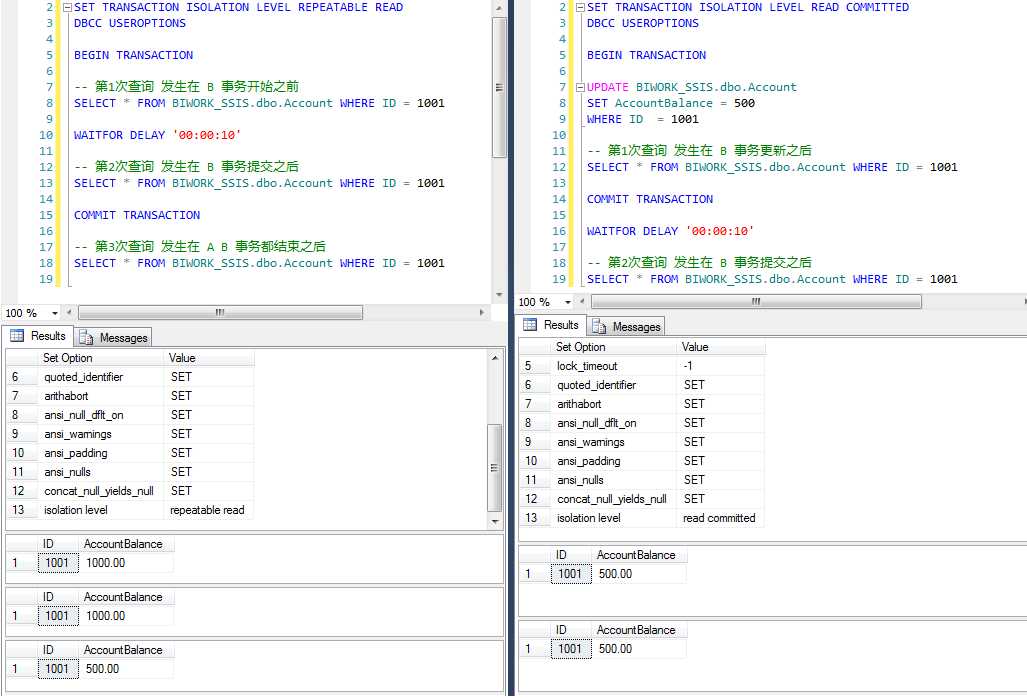
Task: Select the '1001' ID cell in the right second result
Action: click(x=570, y=649)
